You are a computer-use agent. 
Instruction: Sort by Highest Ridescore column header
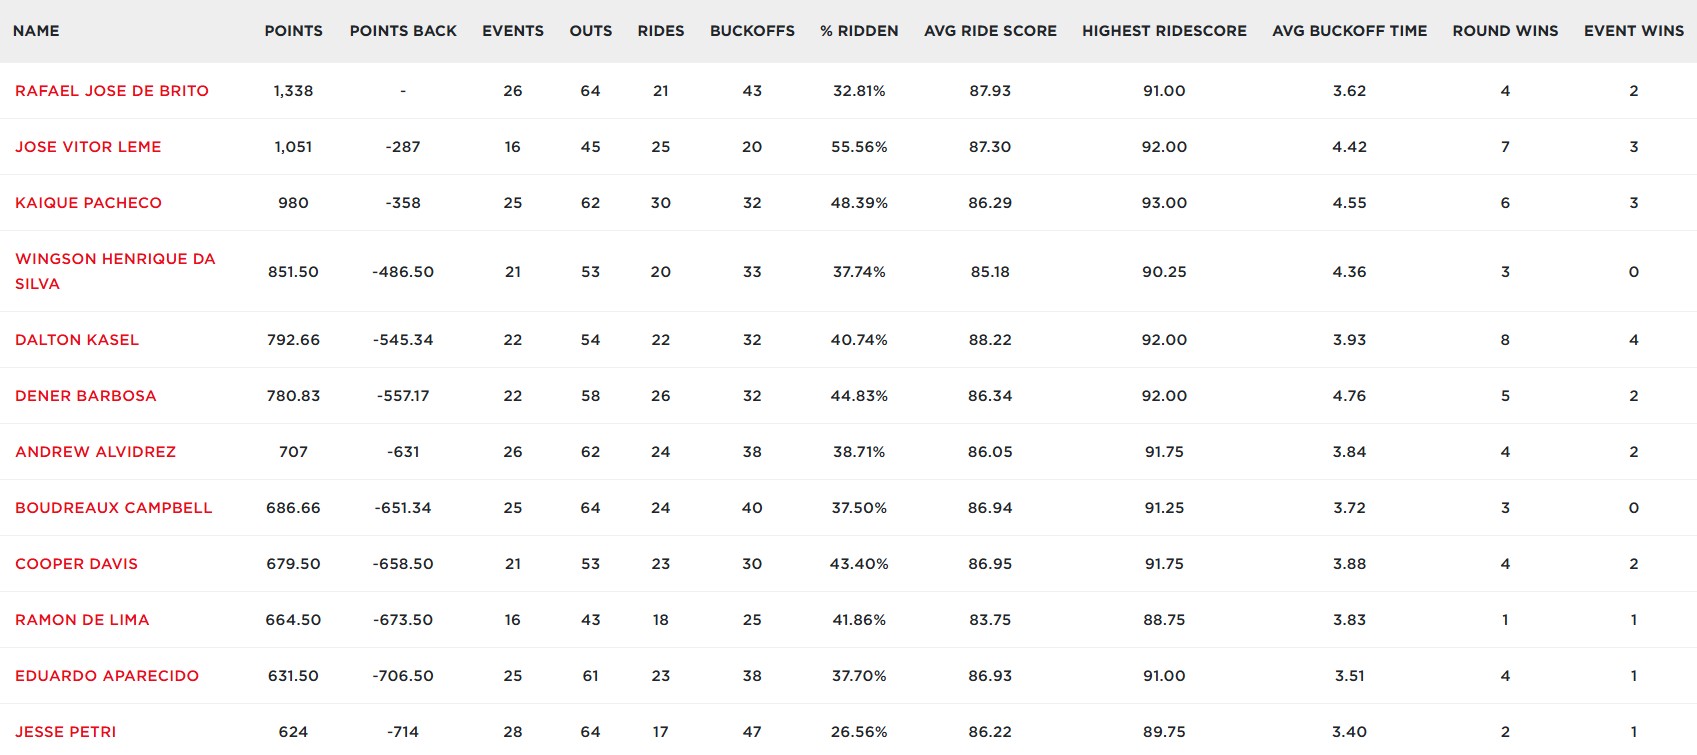(x=1164, y=31)
